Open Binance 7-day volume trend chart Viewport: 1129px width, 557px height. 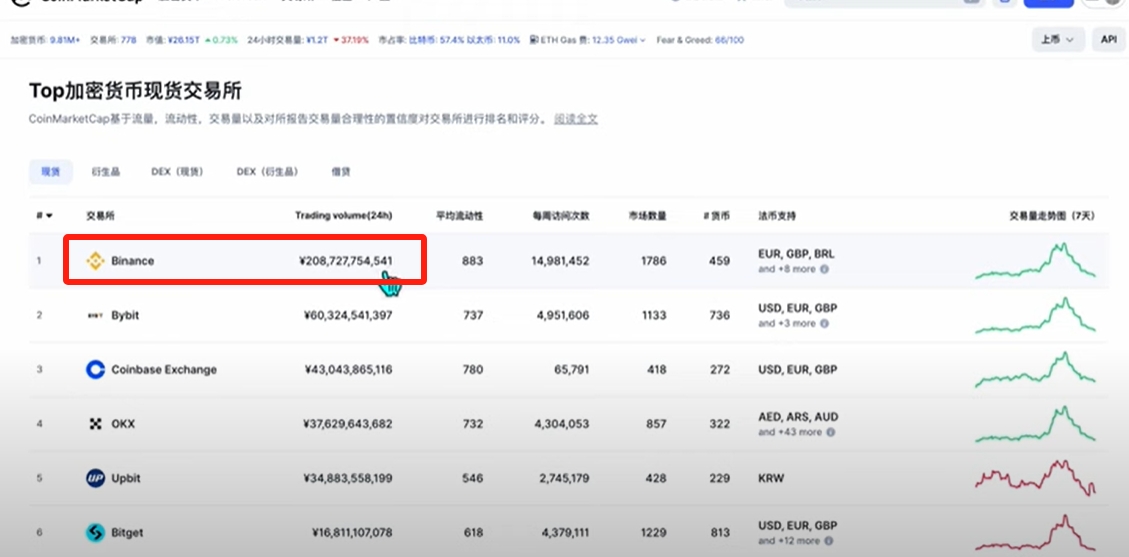[x=1035, y=261]
